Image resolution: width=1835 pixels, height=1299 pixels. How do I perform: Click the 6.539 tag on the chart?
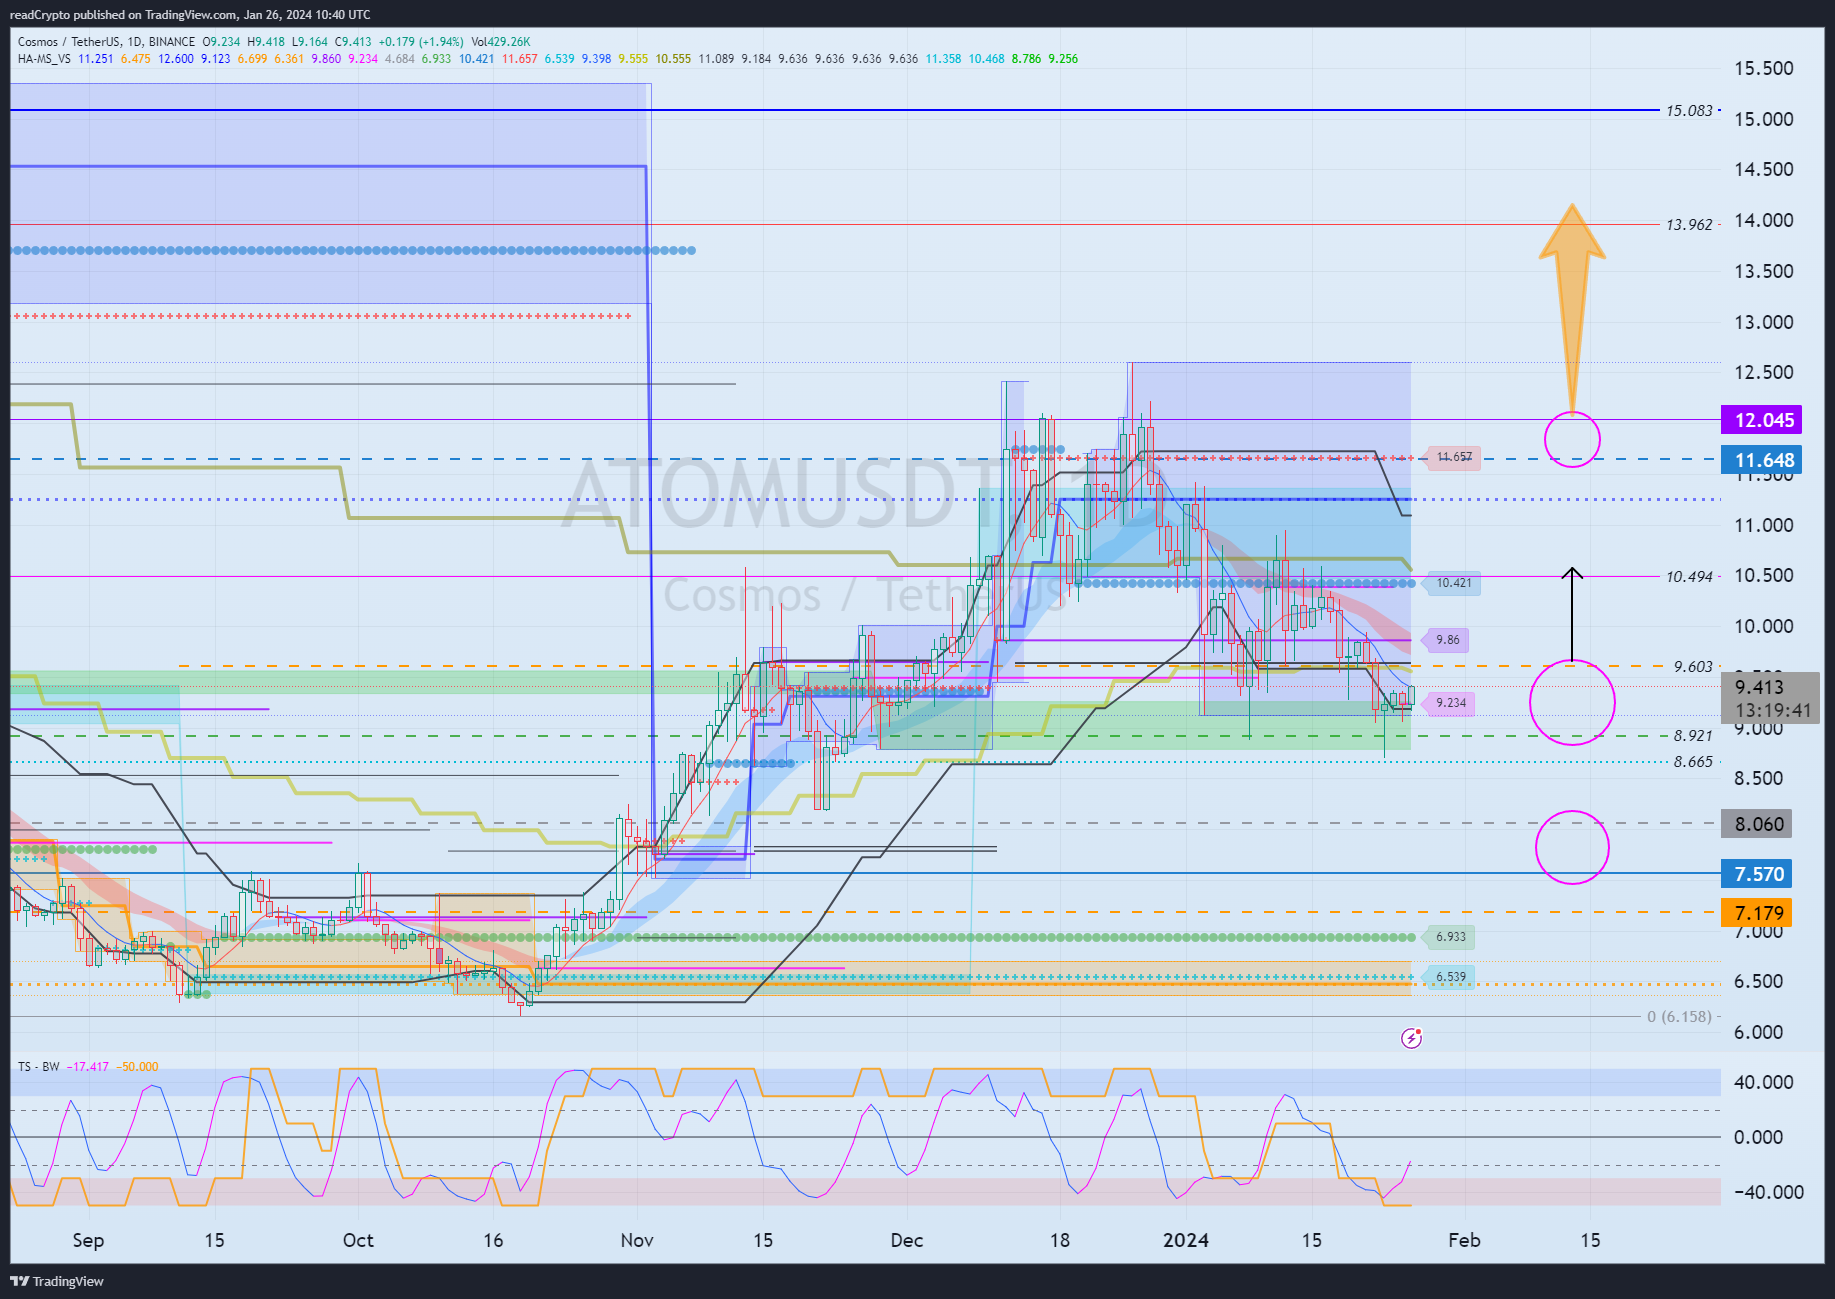[x=1451, y=977]
